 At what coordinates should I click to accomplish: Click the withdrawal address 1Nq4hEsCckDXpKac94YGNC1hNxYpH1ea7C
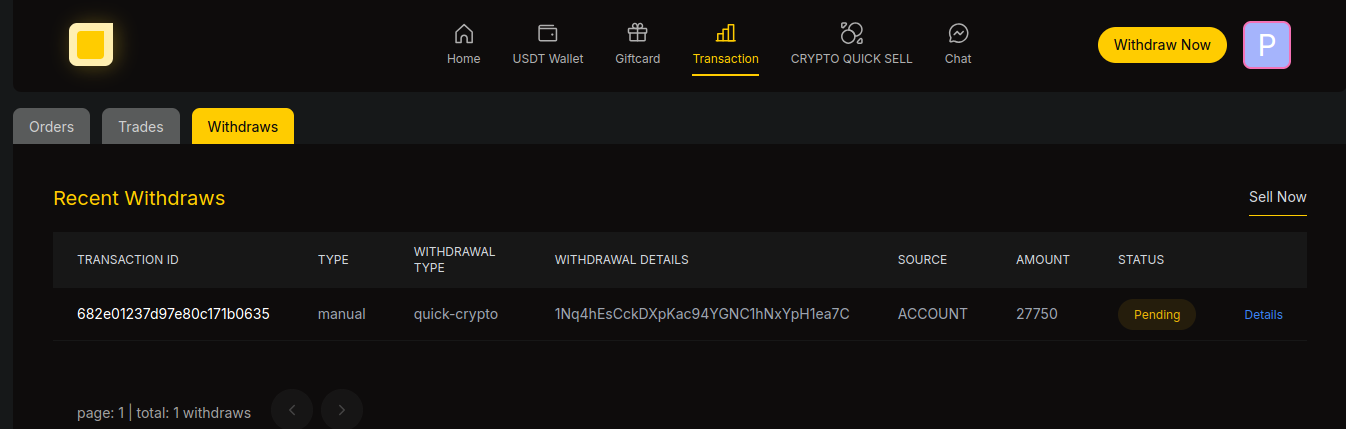(702, 314)
